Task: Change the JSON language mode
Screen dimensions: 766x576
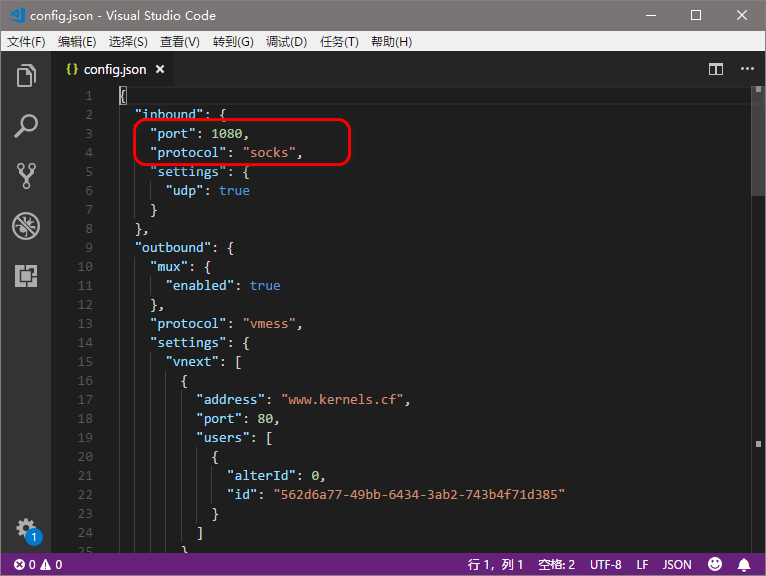Action: click(677, 565)
